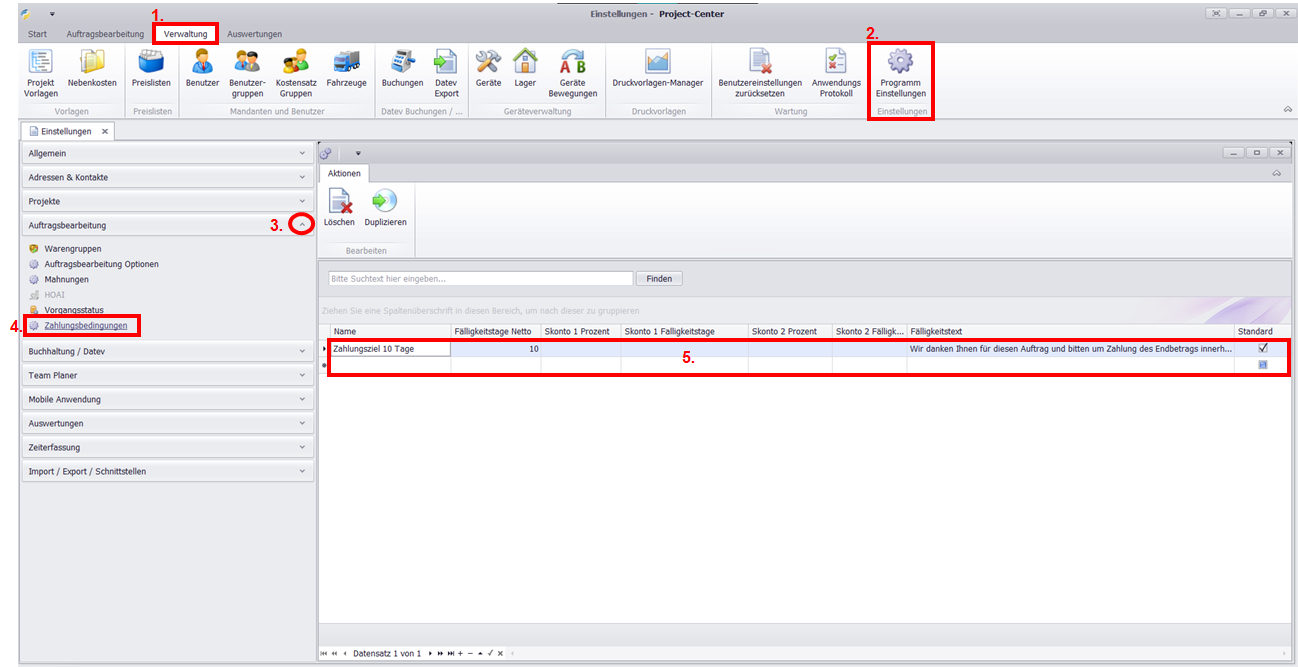Expand the Allgemein settings section

click(302, 154)
